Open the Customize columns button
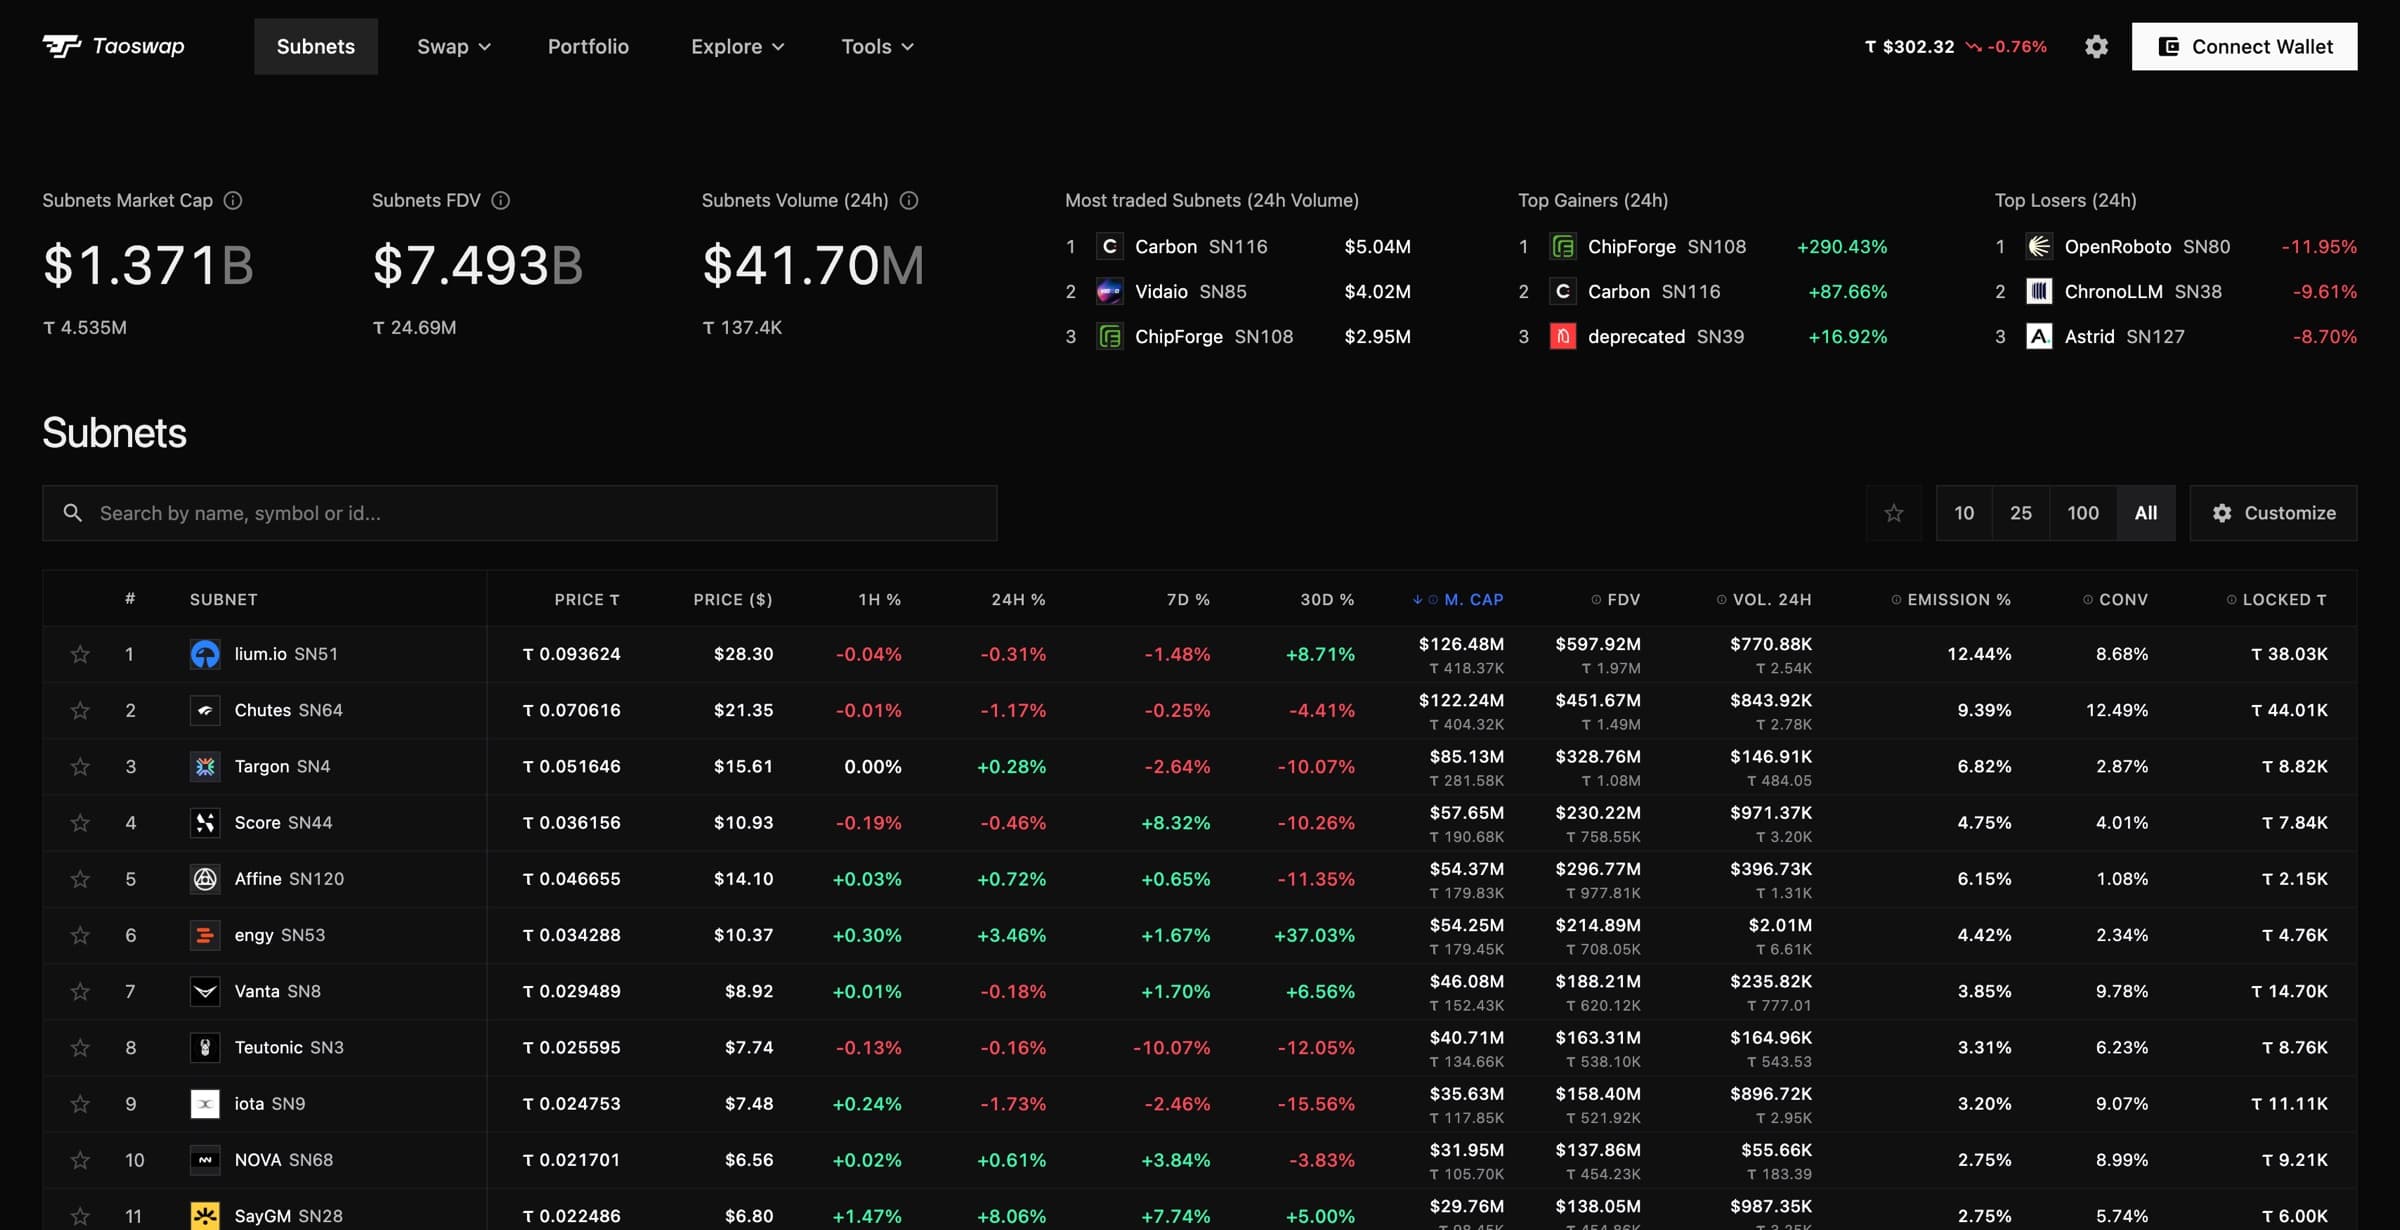Image resolution: width=2400 pixels, height=1230 pixels. pyautogui.click(x=2273, y=513)
